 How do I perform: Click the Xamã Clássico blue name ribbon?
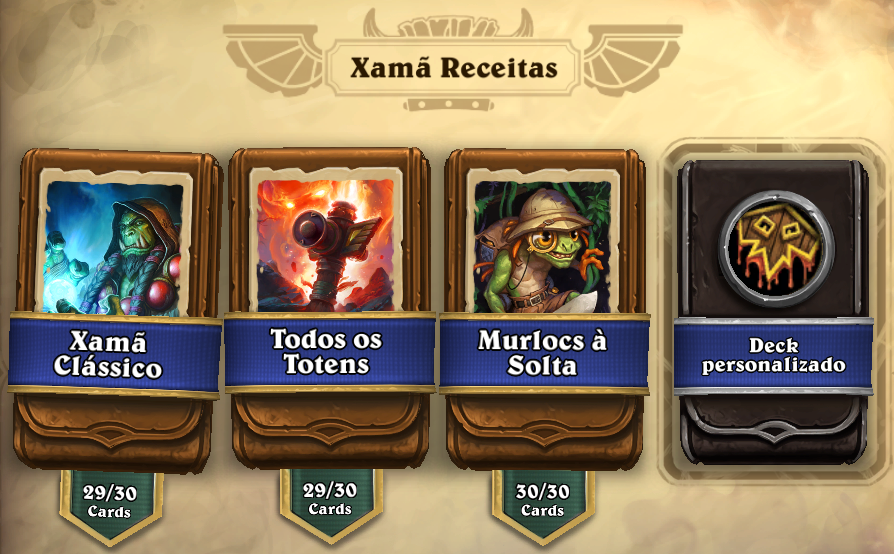[115, 353]
